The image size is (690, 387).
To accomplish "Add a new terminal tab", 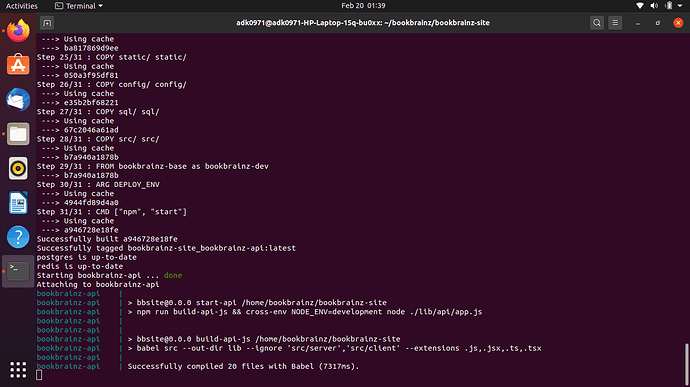I will pos(47,23).
